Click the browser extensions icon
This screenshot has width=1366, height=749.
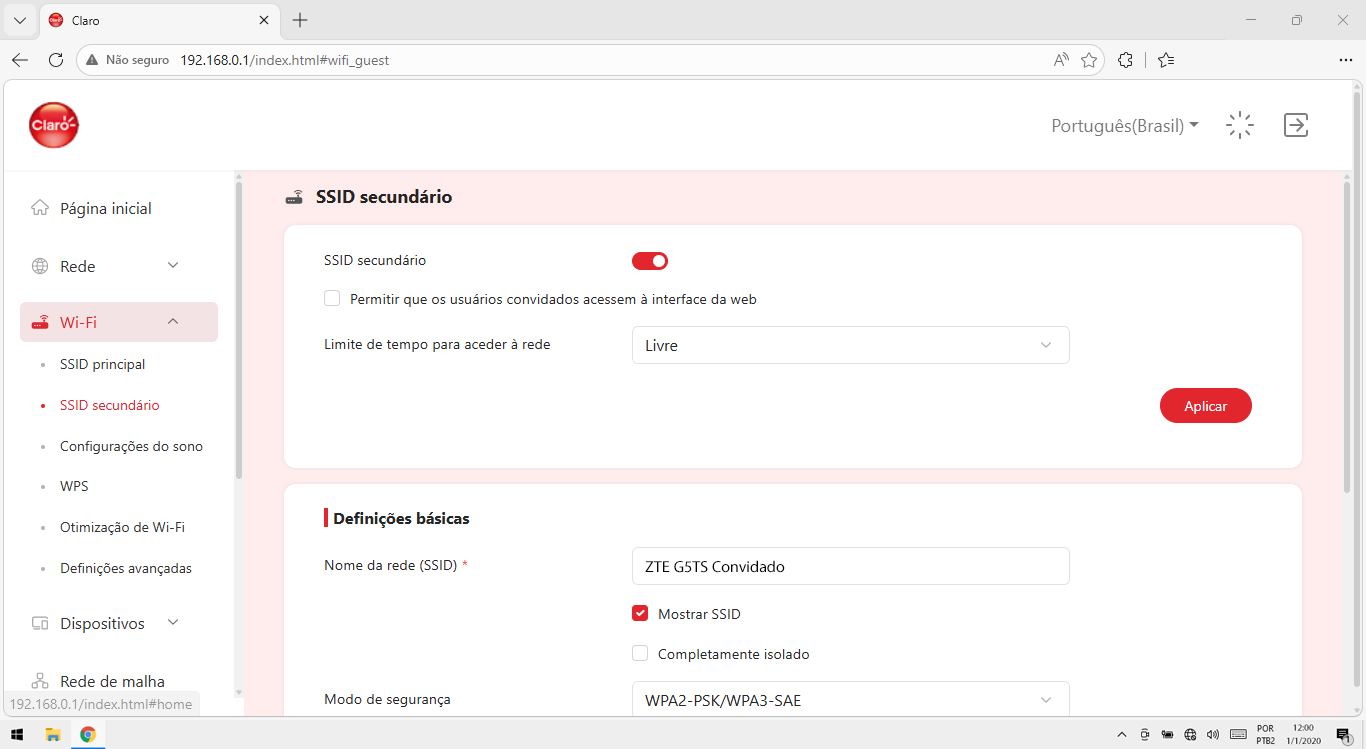tap(1125, 60)
